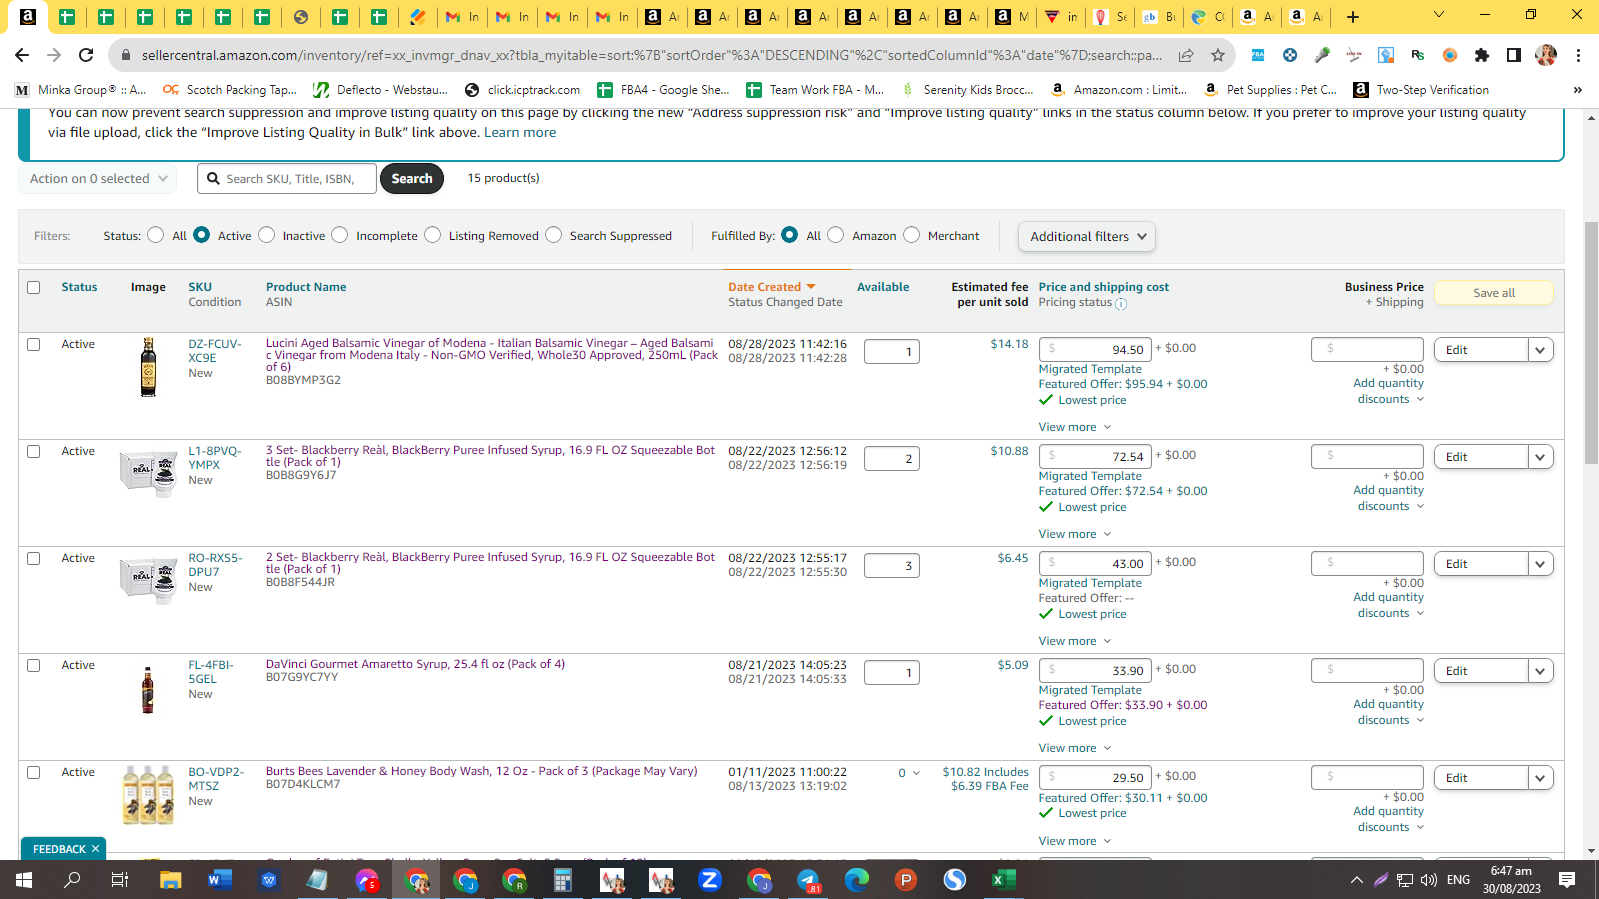This screenshot has height=899, width=1599.
Task: Open the Windows Start menu
Action: click(24, 880)
